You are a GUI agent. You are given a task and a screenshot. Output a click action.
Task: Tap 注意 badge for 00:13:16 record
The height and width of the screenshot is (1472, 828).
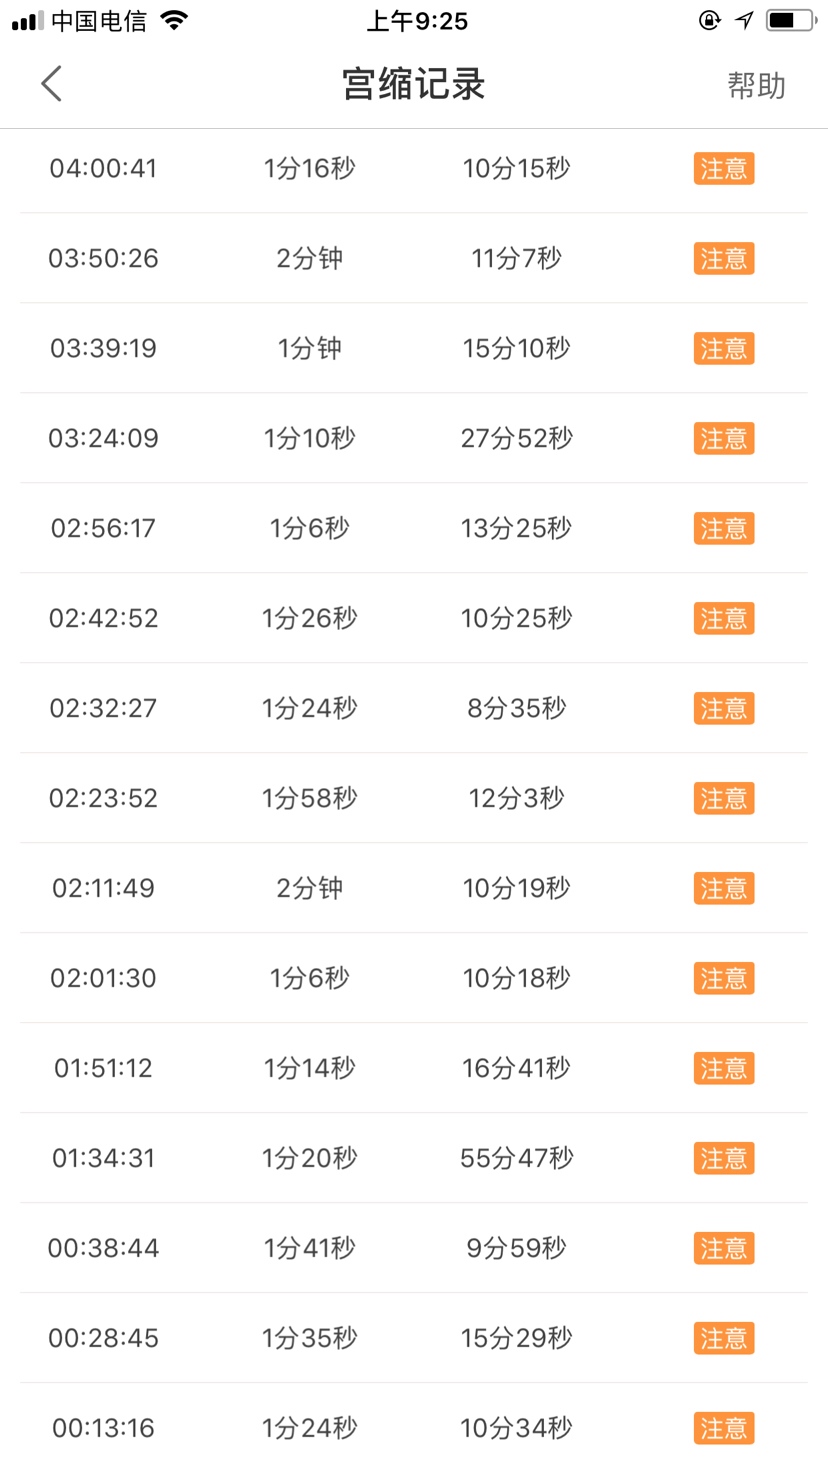click(724, 1429)
